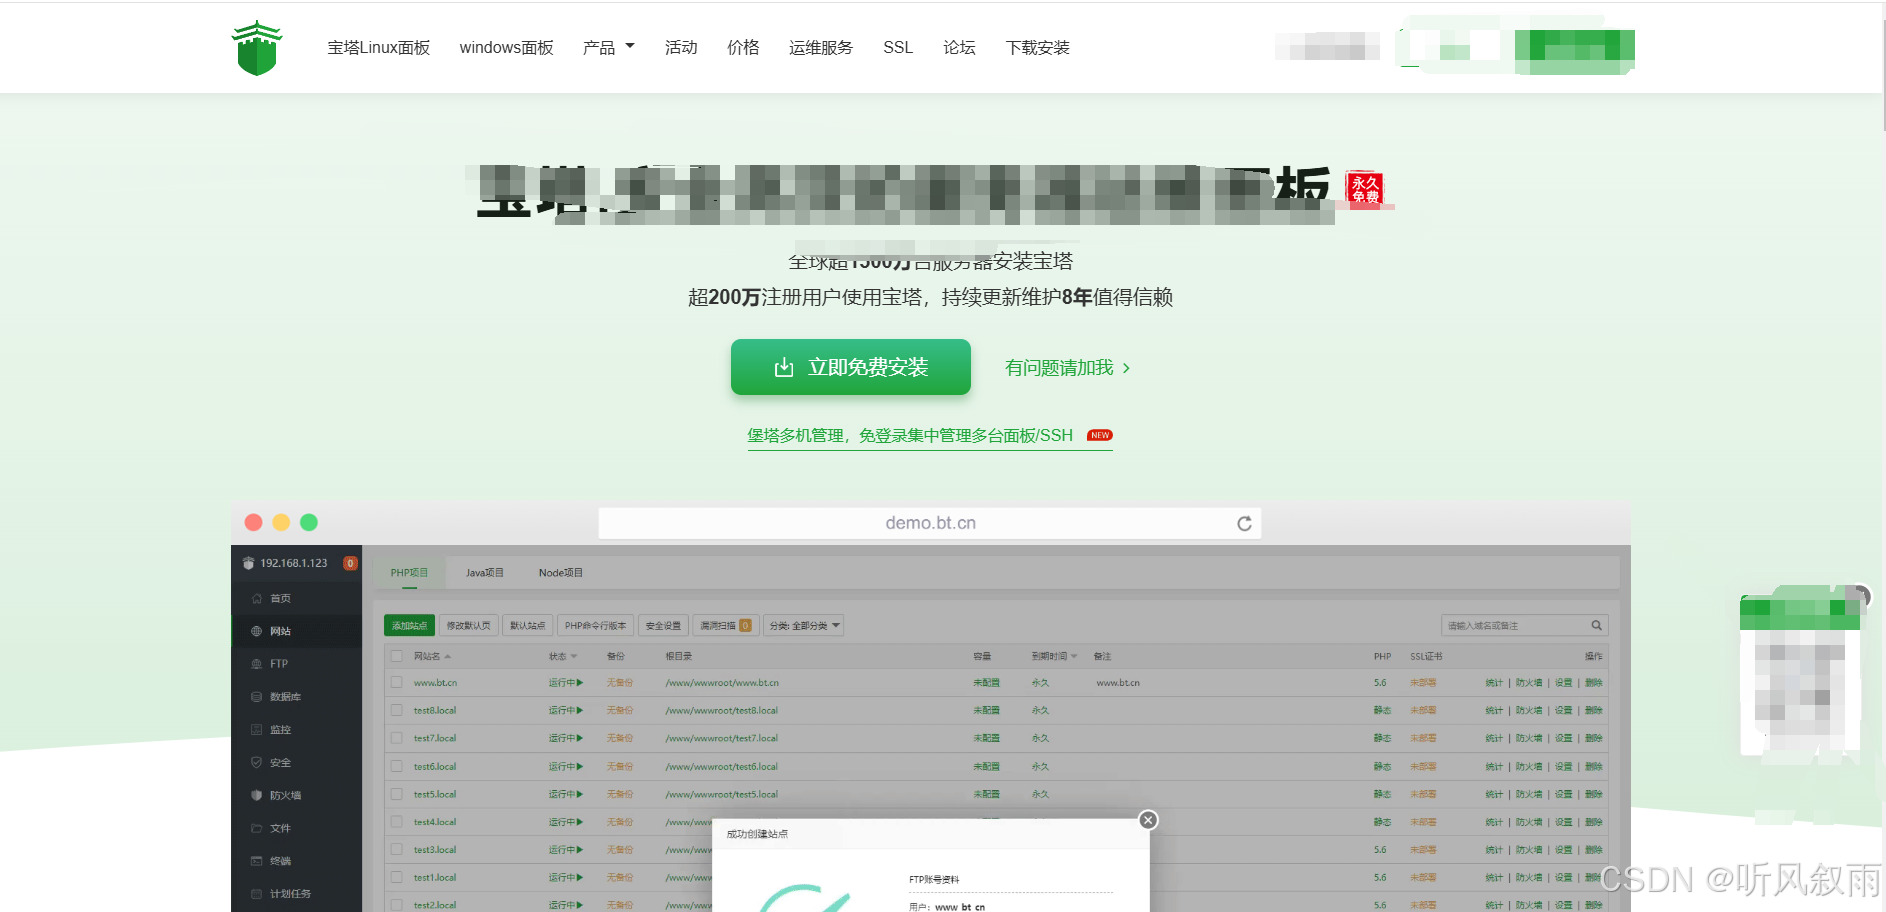Click the 修改默认页 button
The height and width of the screenshot is (912, 1886).
468,626
